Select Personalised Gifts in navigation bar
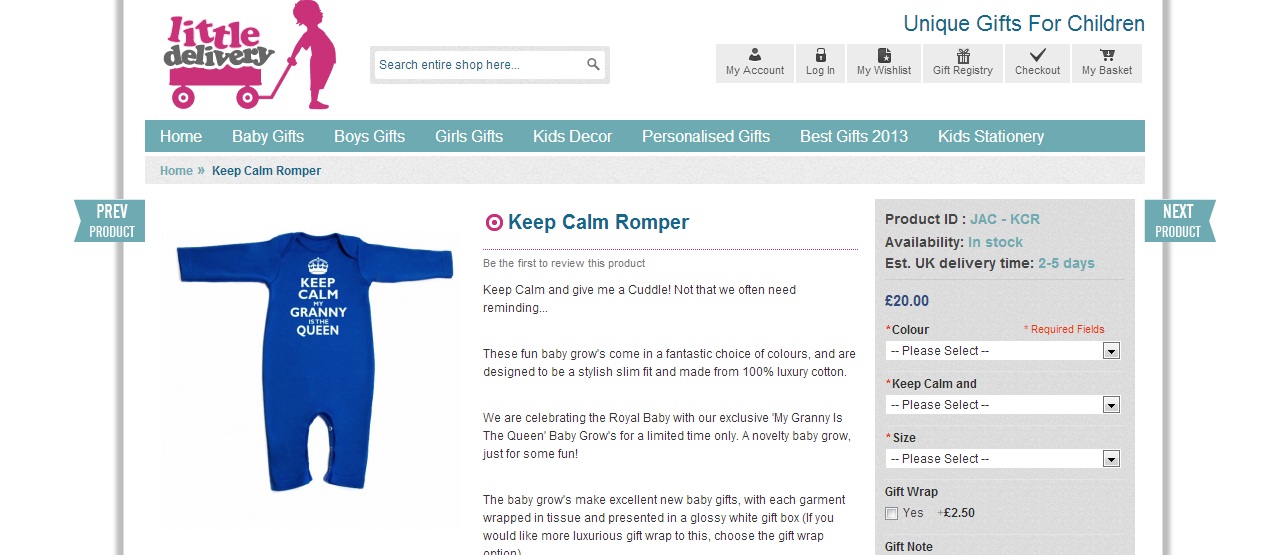This screenshot has height=555, width=1271. [706, 136]
